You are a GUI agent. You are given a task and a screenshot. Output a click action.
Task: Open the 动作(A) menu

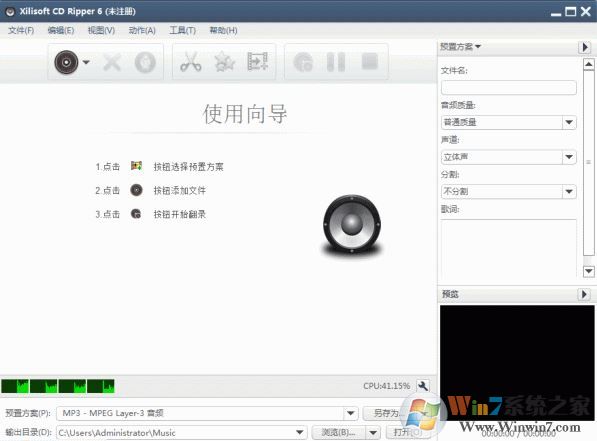[142, 30]
